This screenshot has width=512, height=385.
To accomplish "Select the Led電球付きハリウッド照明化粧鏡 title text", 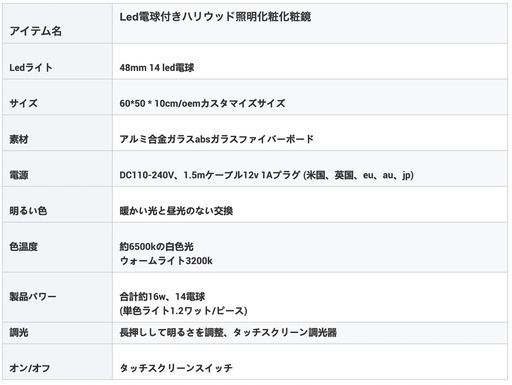I will [x=215, y=17].
